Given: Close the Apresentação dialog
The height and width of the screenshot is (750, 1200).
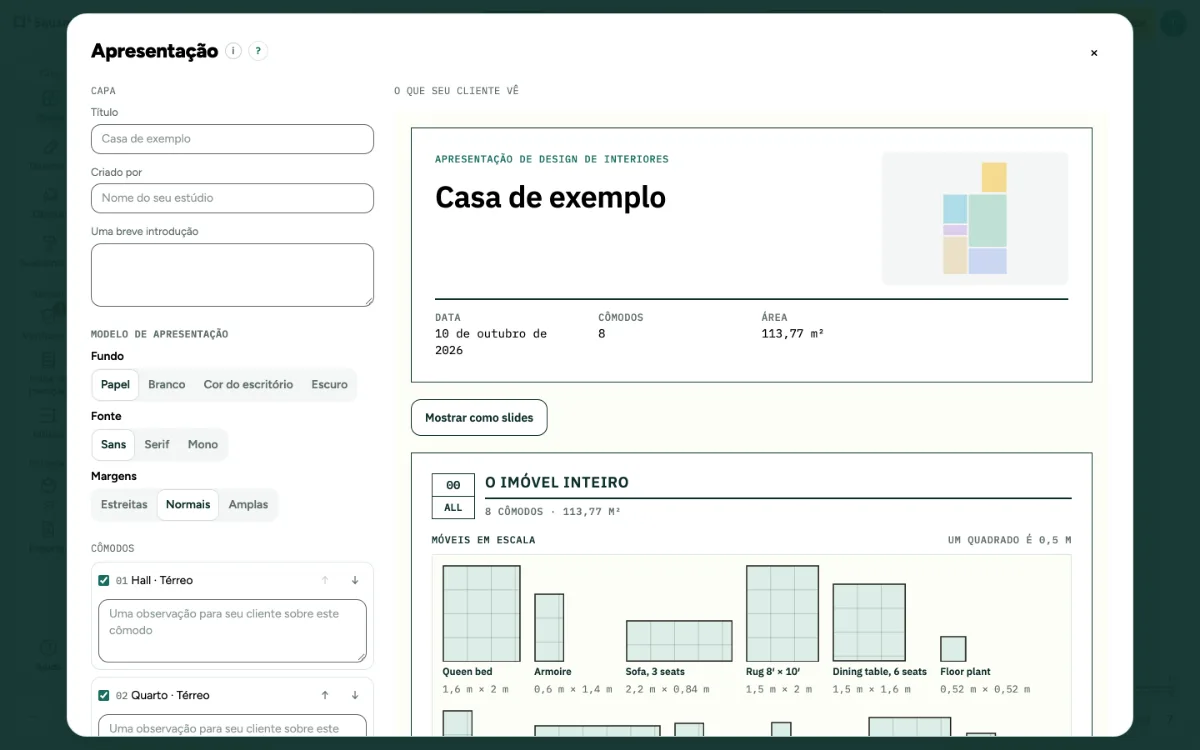Looking at the screenshot, I should tap(1094, 53).
